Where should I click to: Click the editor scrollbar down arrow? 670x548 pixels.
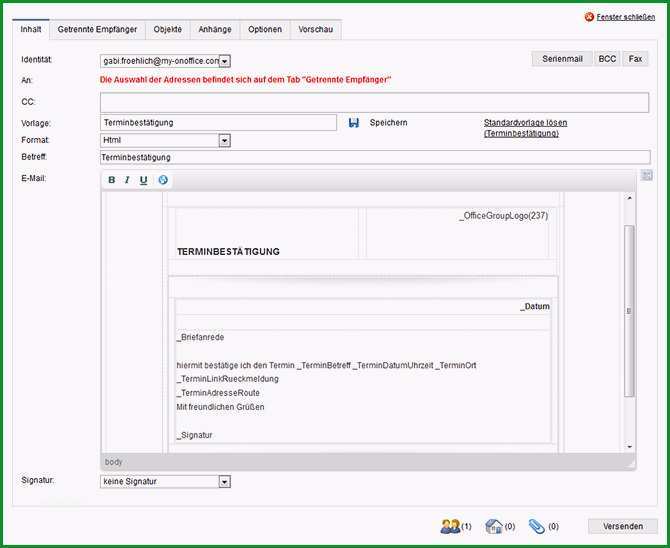(629, 447)
